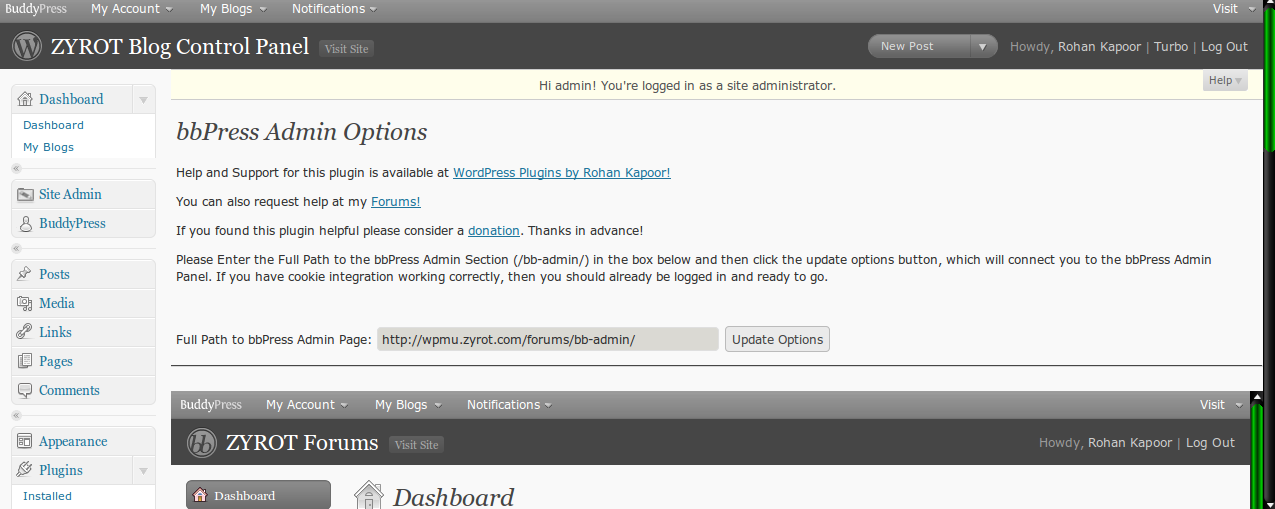Click BuddyPress in the top admin bar
1275x509 pixels.
(x=36, y=9)
